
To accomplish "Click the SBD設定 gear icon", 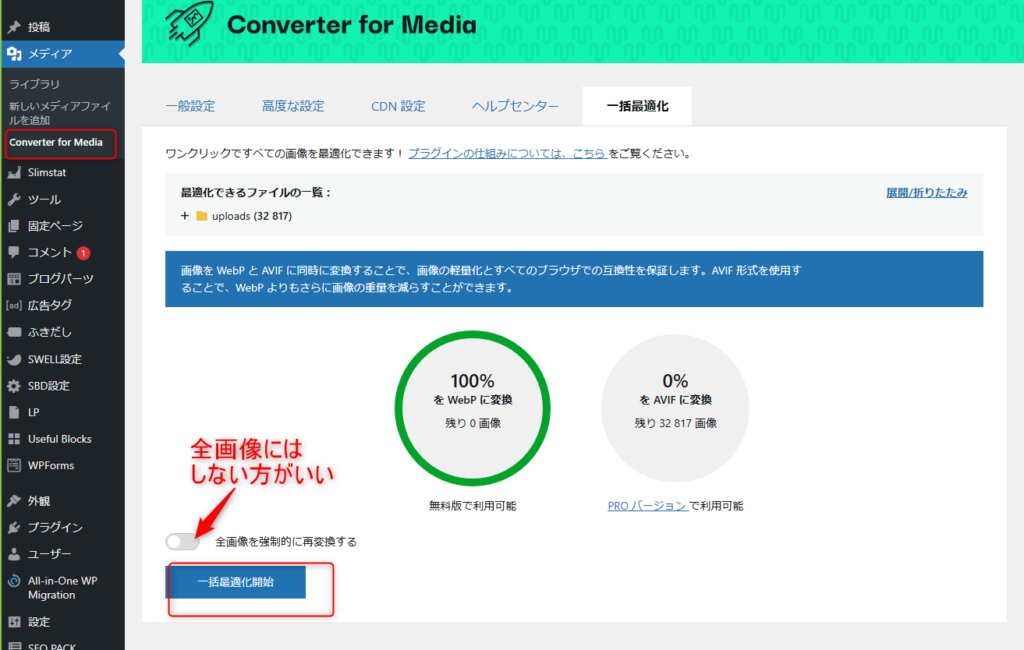I will click(x=14, y=386).
